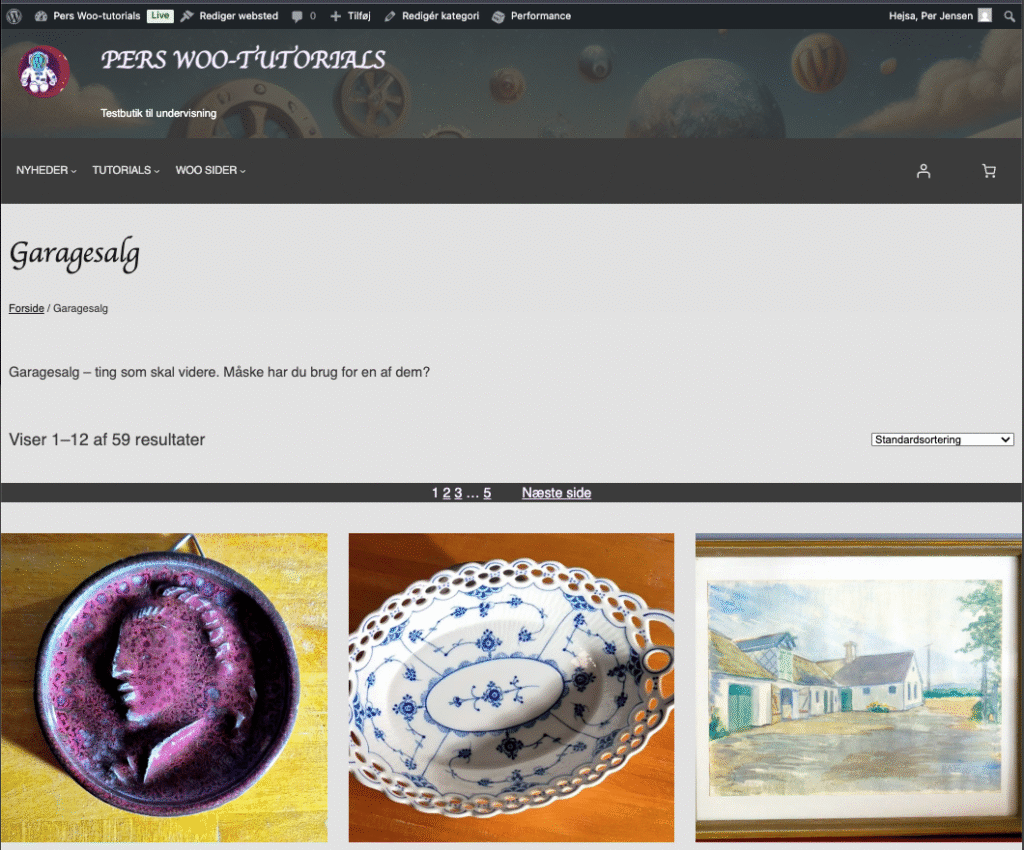Open the Standardsortering sort dropdown
The image size is (1024, 850).
pos(942,440)
